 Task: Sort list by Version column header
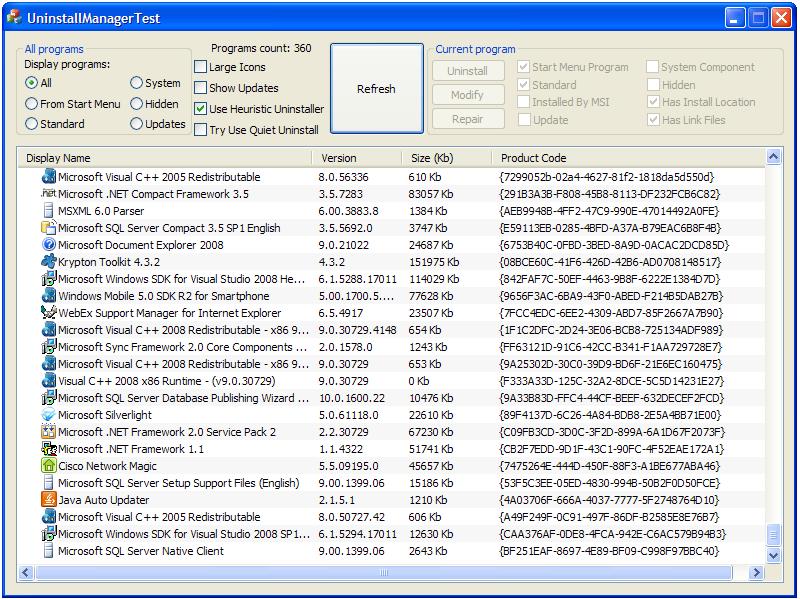click(357, 158)
